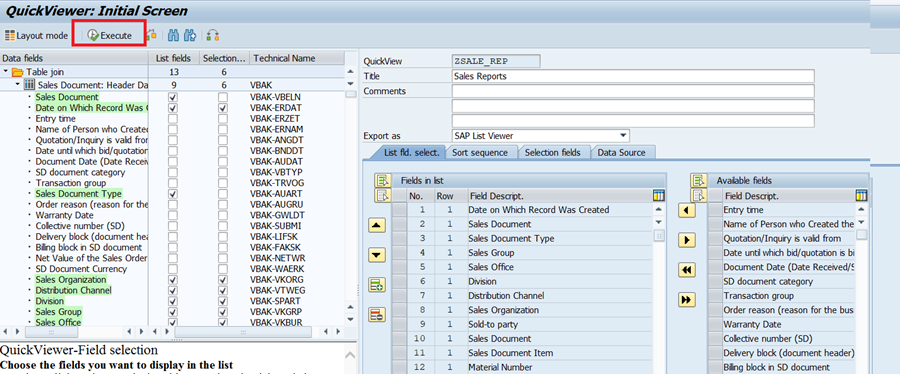Collapse the Table join folder node
This screenshot has height=374, width=900.
click(6, 72)
